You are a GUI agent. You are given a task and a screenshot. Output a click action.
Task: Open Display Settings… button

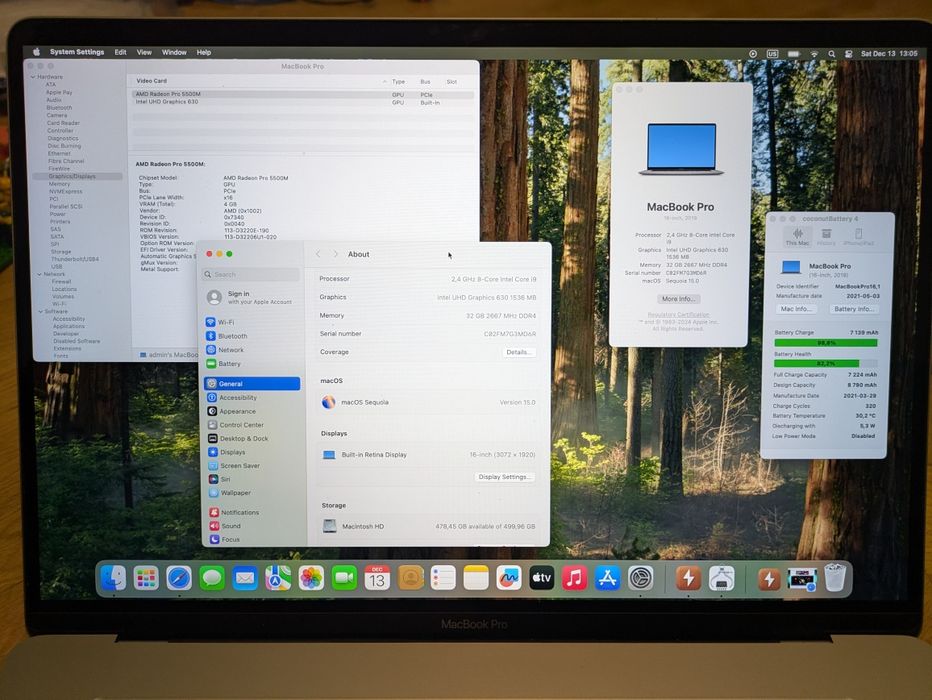pos(505,477)
